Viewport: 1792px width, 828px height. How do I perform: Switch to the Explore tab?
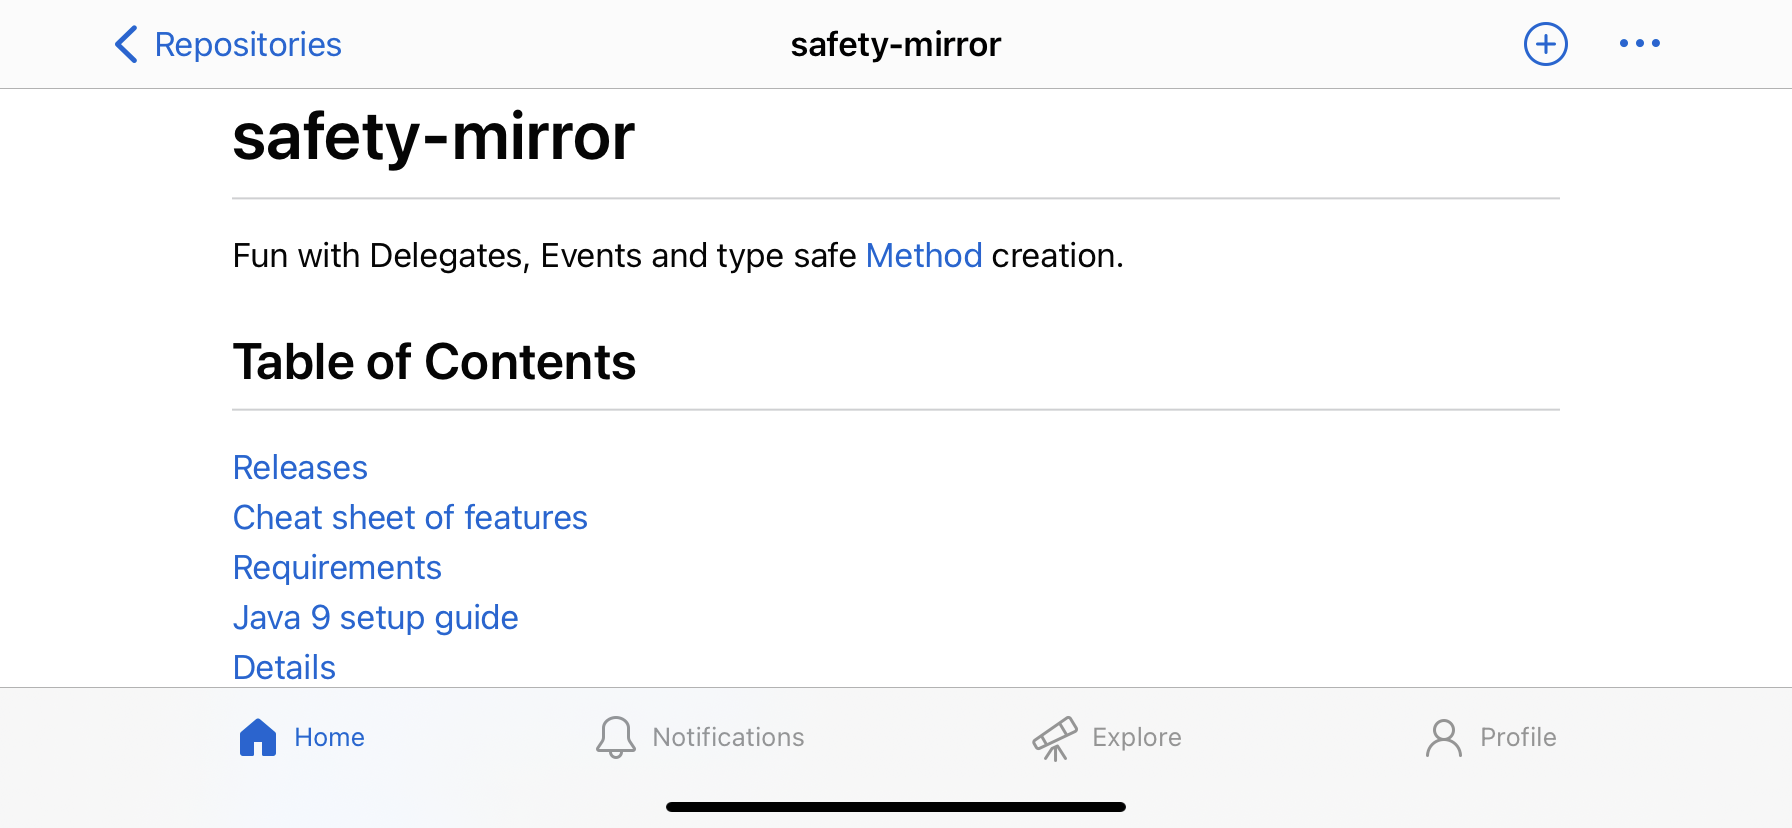1106,737
